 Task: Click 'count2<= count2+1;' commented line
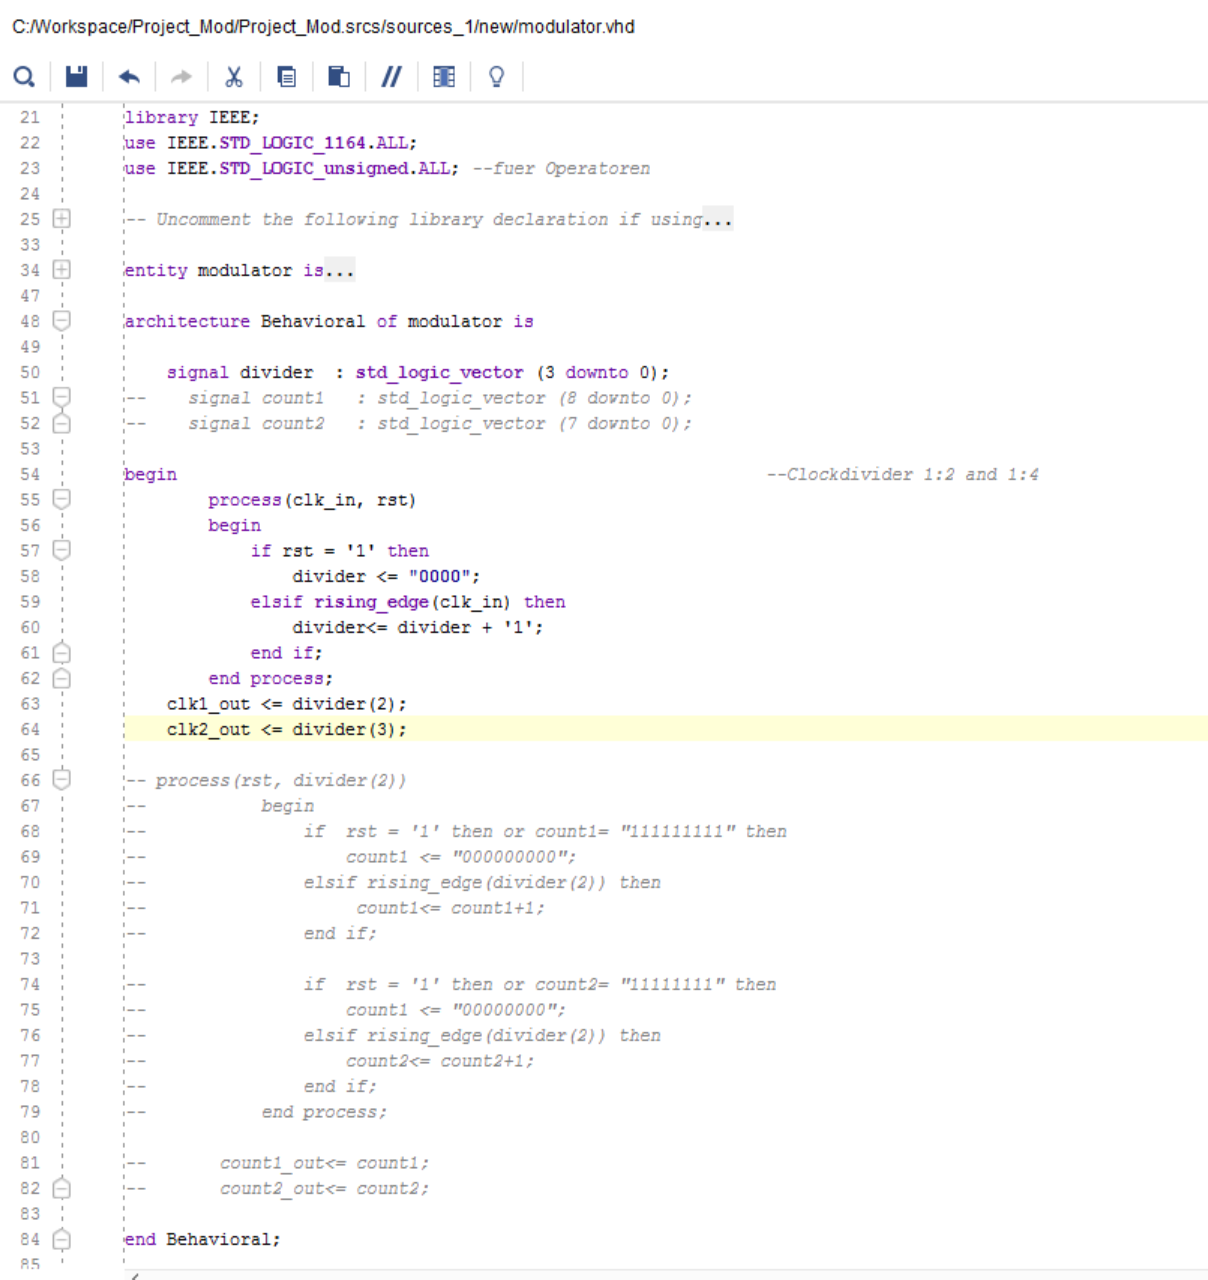[440, 1061]
